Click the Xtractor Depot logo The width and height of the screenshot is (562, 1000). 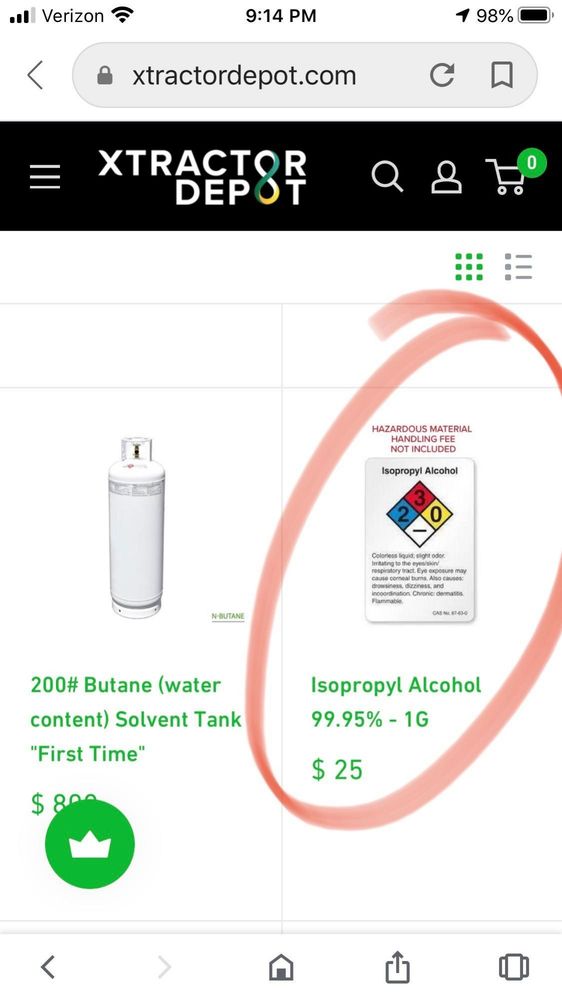pyautogui.click(x=202, y=177)
